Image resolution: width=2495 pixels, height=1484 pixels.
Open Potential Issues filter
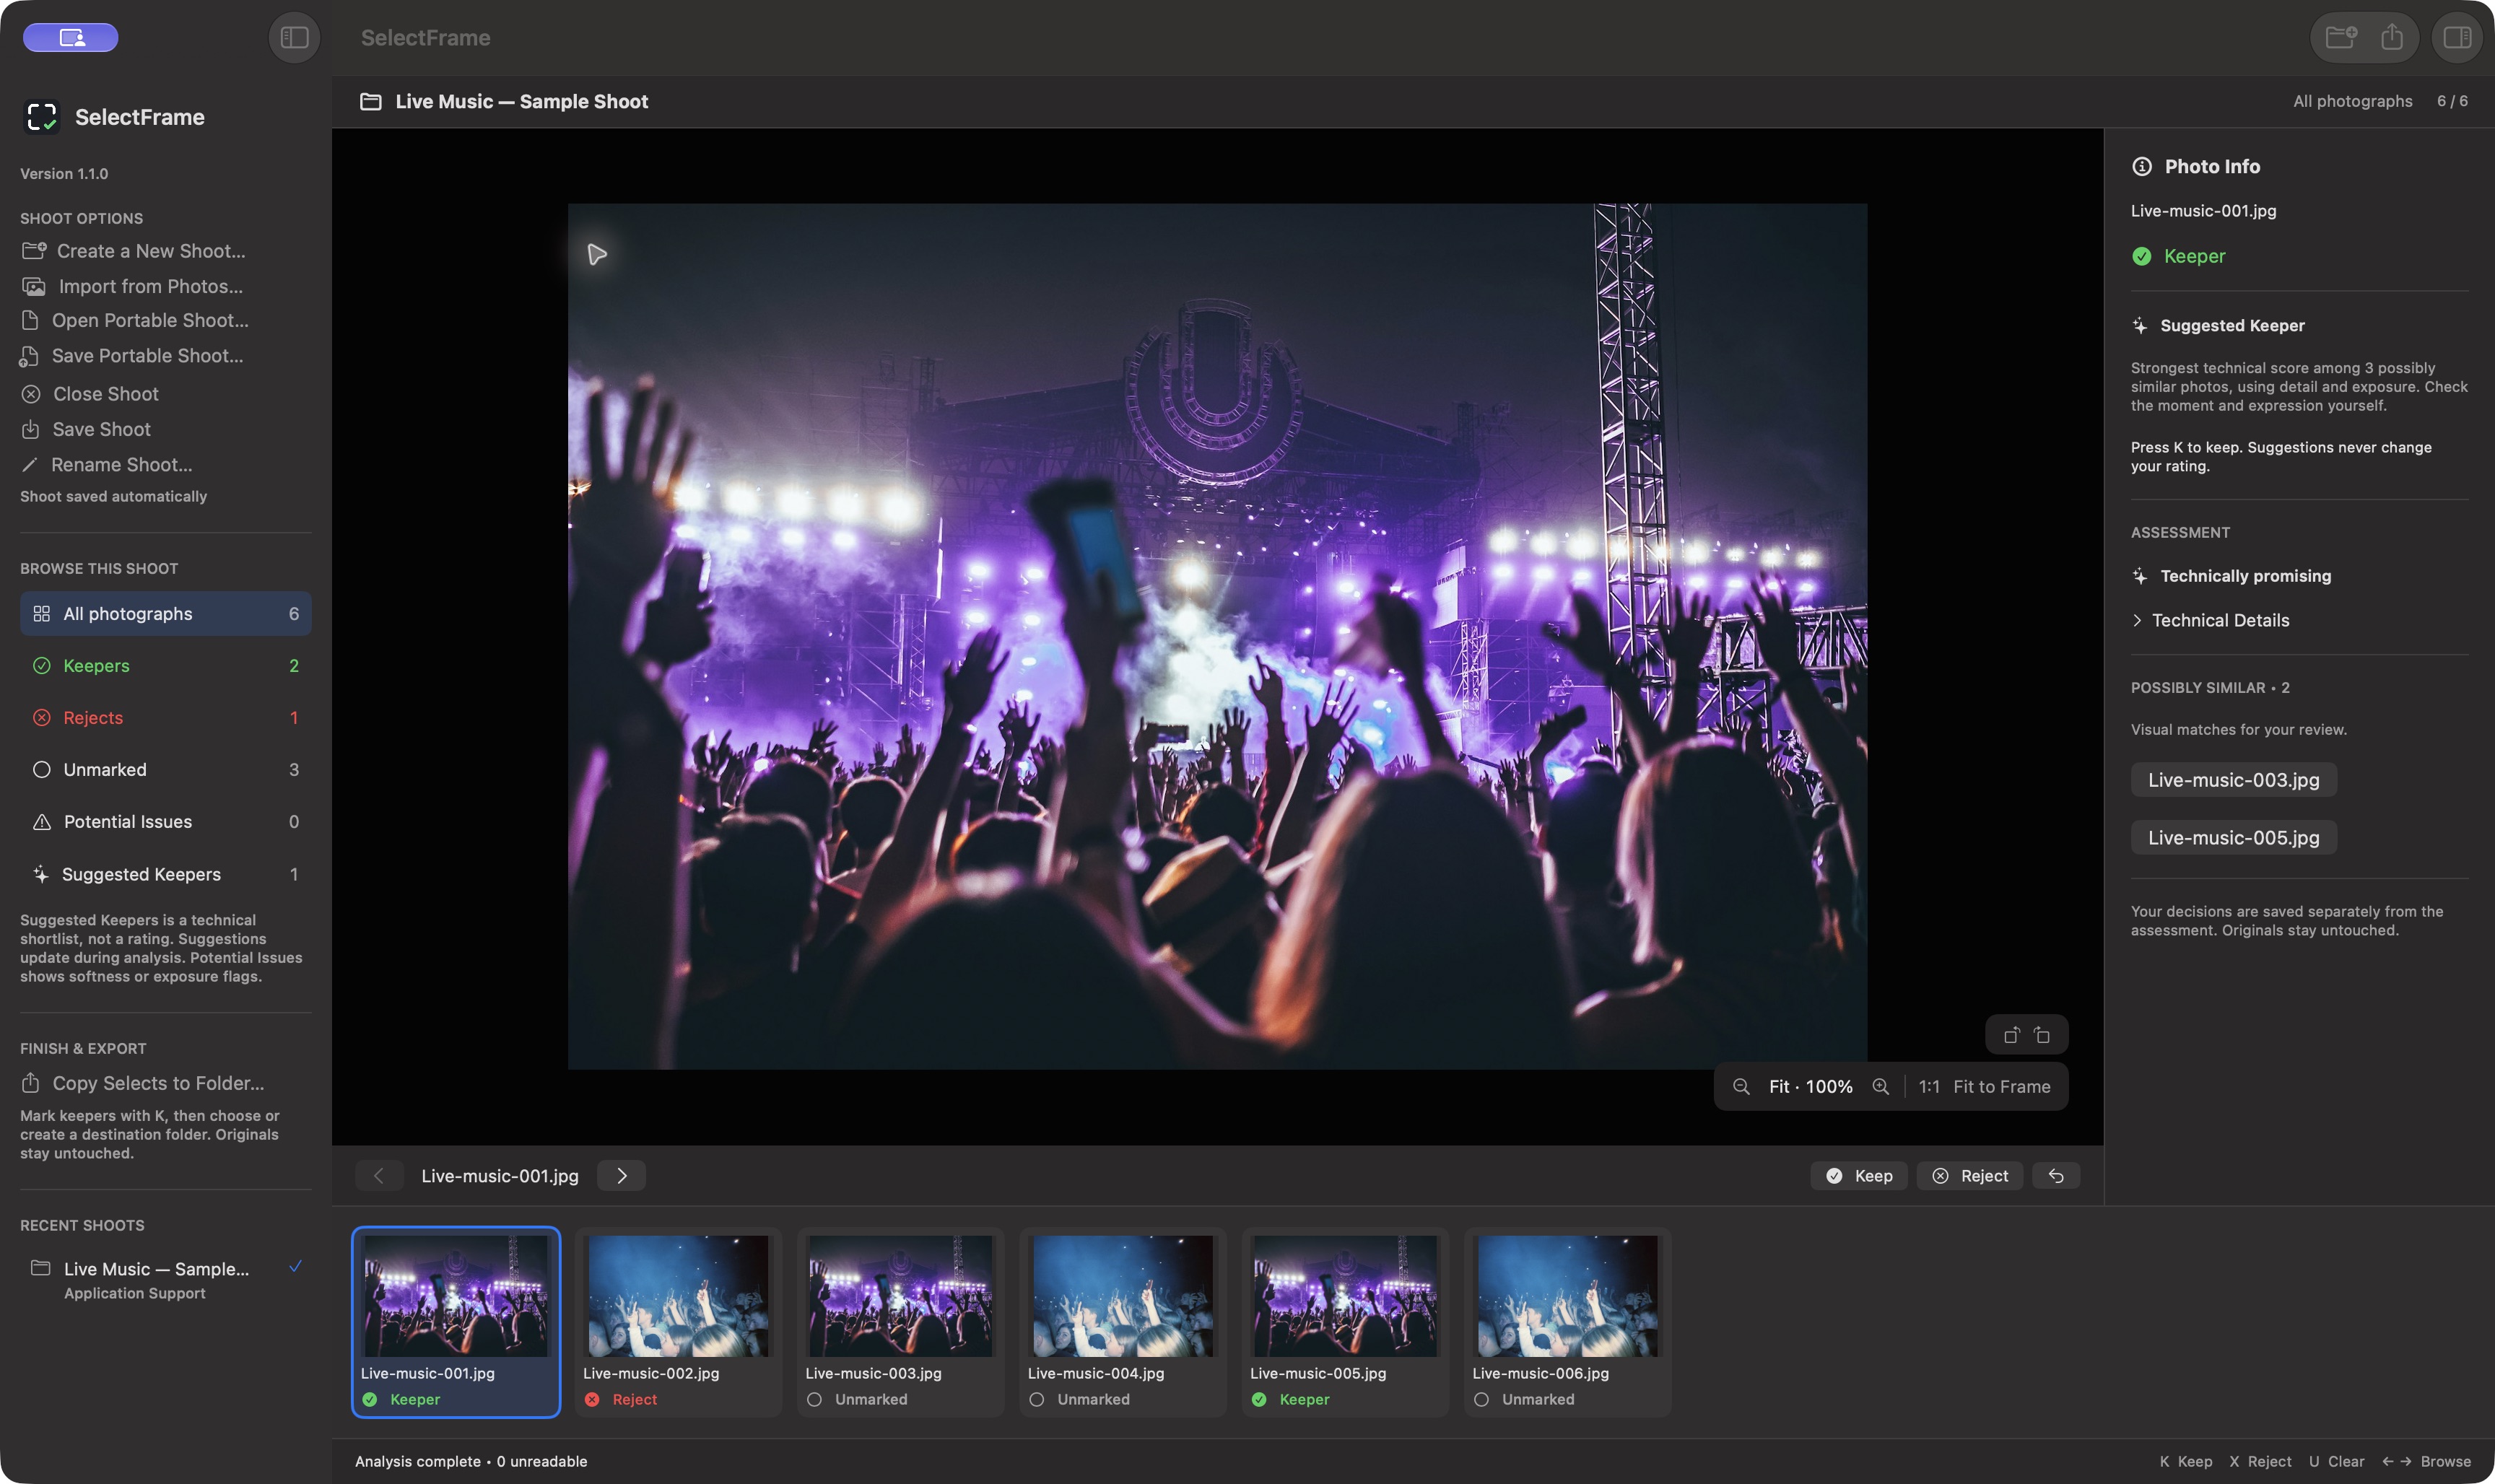click(x=166, y=822)
